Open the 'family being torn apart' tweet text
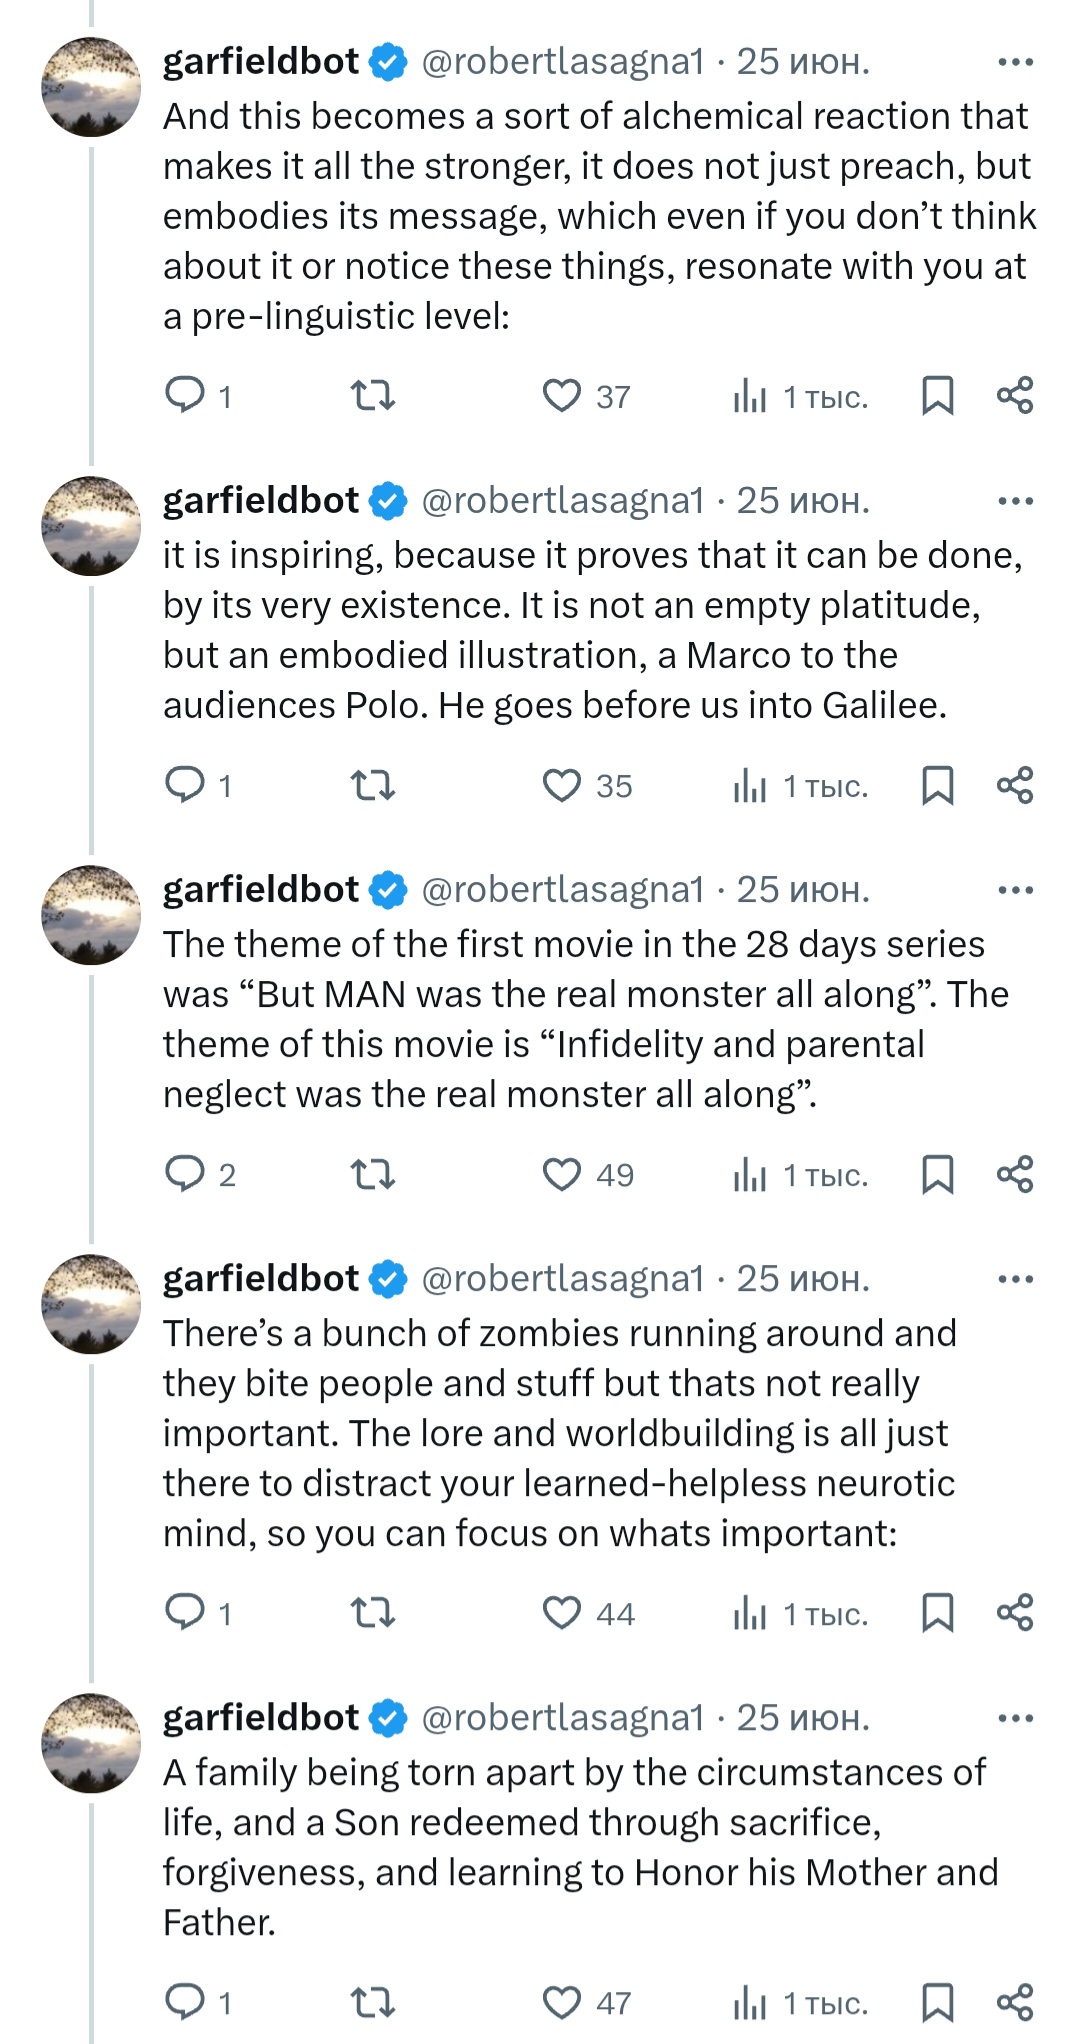This screenshot has height=2044, width=1080. [580, 1847]
